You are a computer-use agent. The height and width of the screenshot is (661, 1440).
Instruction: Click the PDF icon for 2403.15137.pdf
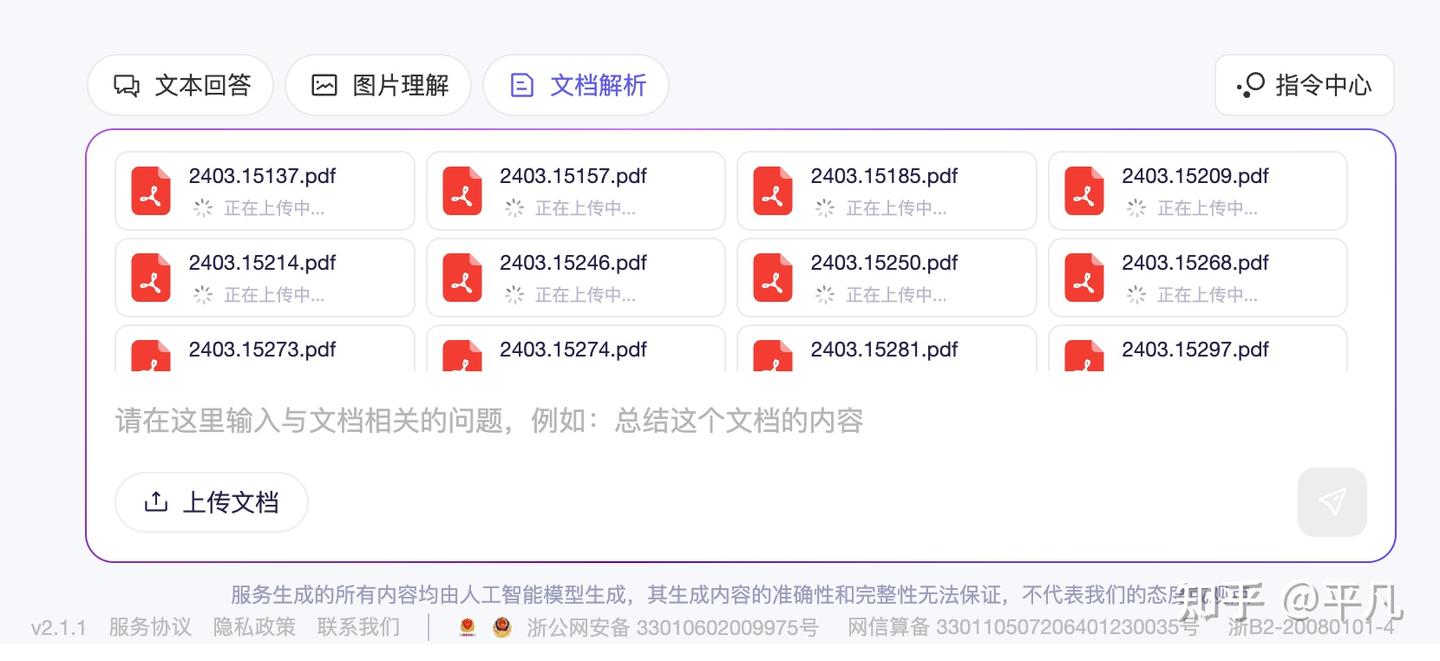[x=151, y=191]
